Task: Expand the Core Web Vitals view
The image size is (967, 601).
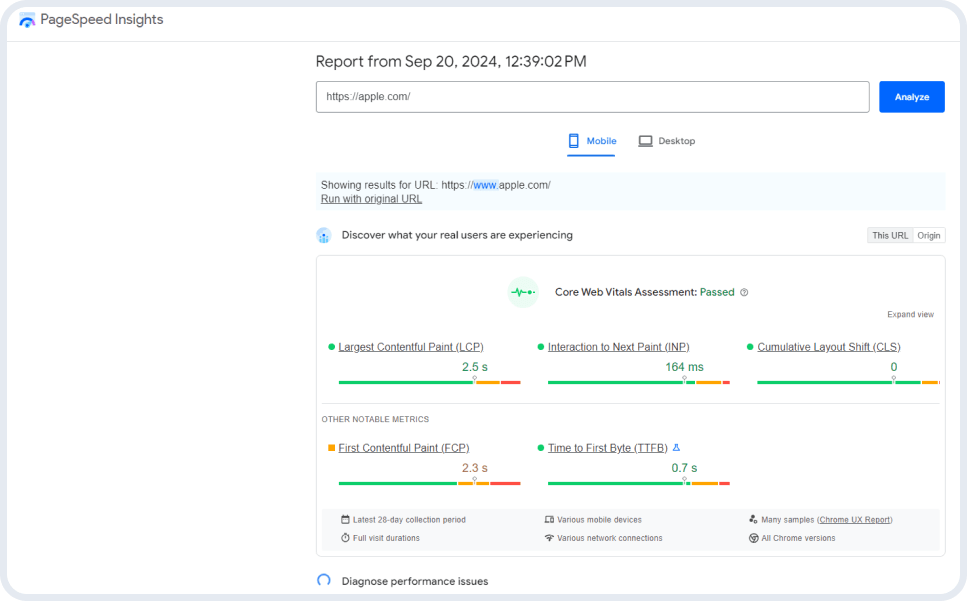Action: (910, 314)
